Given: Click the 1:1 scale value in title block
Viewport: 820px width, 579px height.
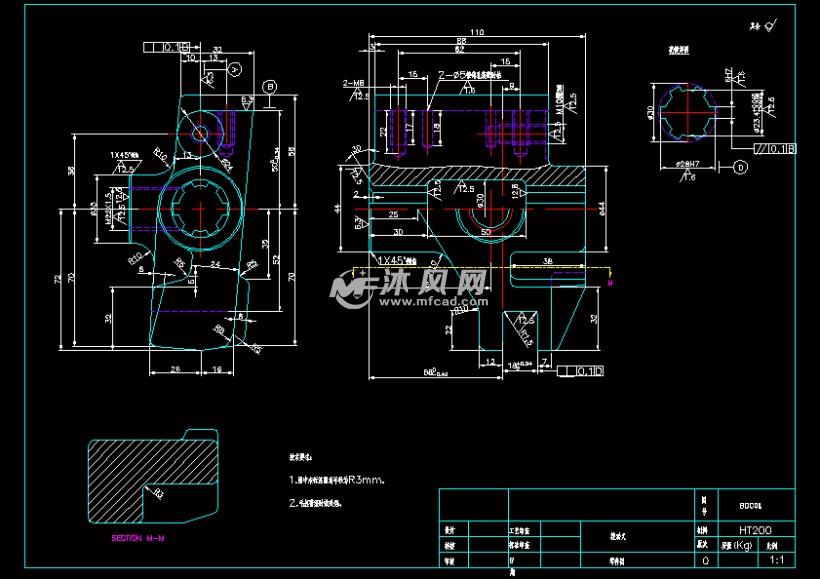Looking at the screenshot, I should [777, 560].
